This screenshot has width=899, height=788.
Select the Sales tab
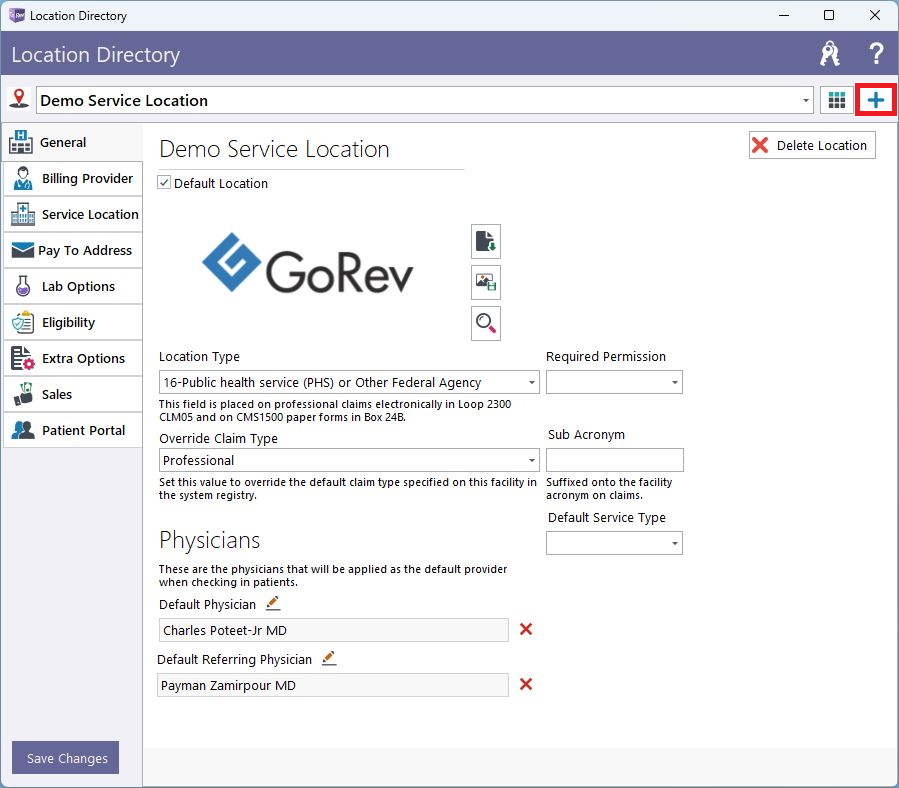tap(72, 394)
